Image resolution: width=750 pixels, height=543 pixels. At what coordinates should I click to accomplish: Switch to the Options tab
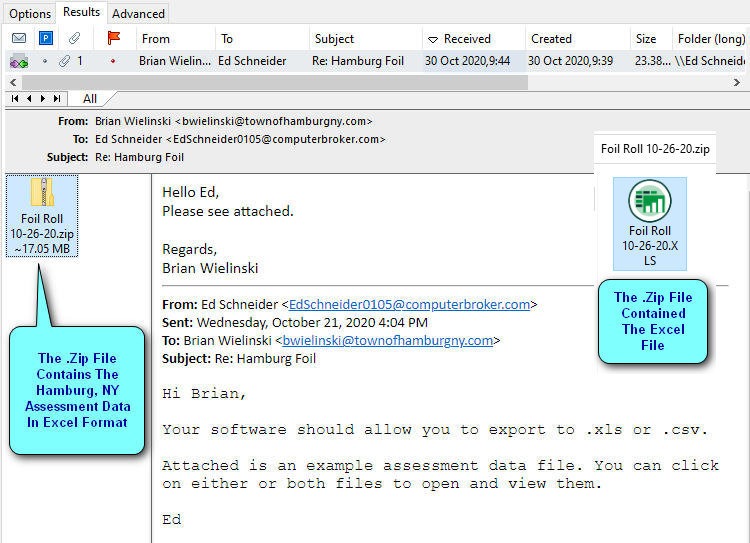(x=30, y=14)
